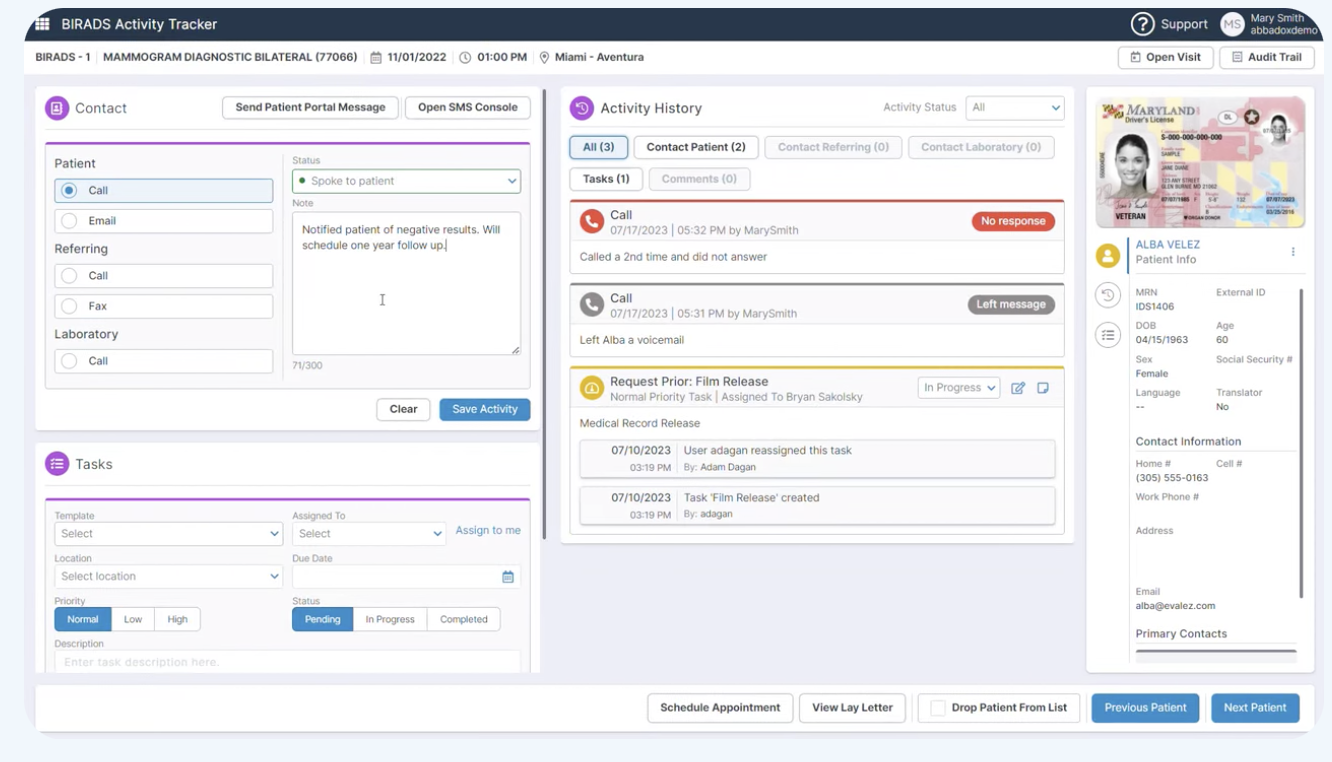Click the Assign to me link
The height and width of the screenshot is (762, 1332).
pyautogui.click(x=488, y=531)
